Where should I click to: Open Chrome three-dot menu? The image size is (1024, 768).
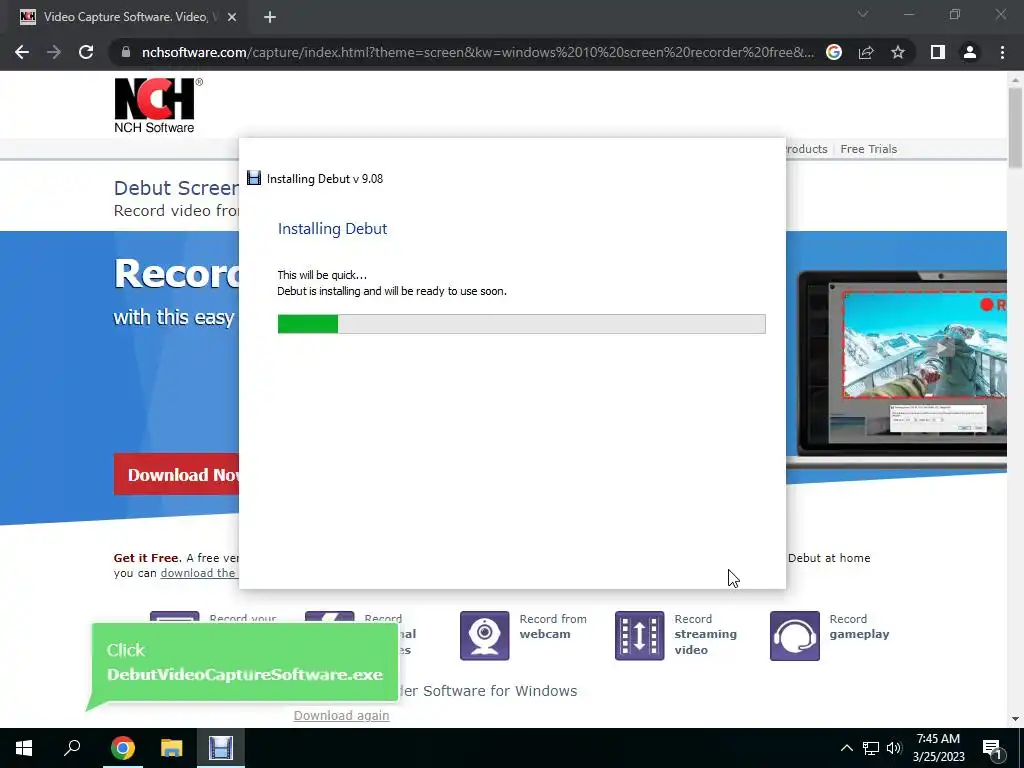pyautogui.click(x=1002, y=52)
